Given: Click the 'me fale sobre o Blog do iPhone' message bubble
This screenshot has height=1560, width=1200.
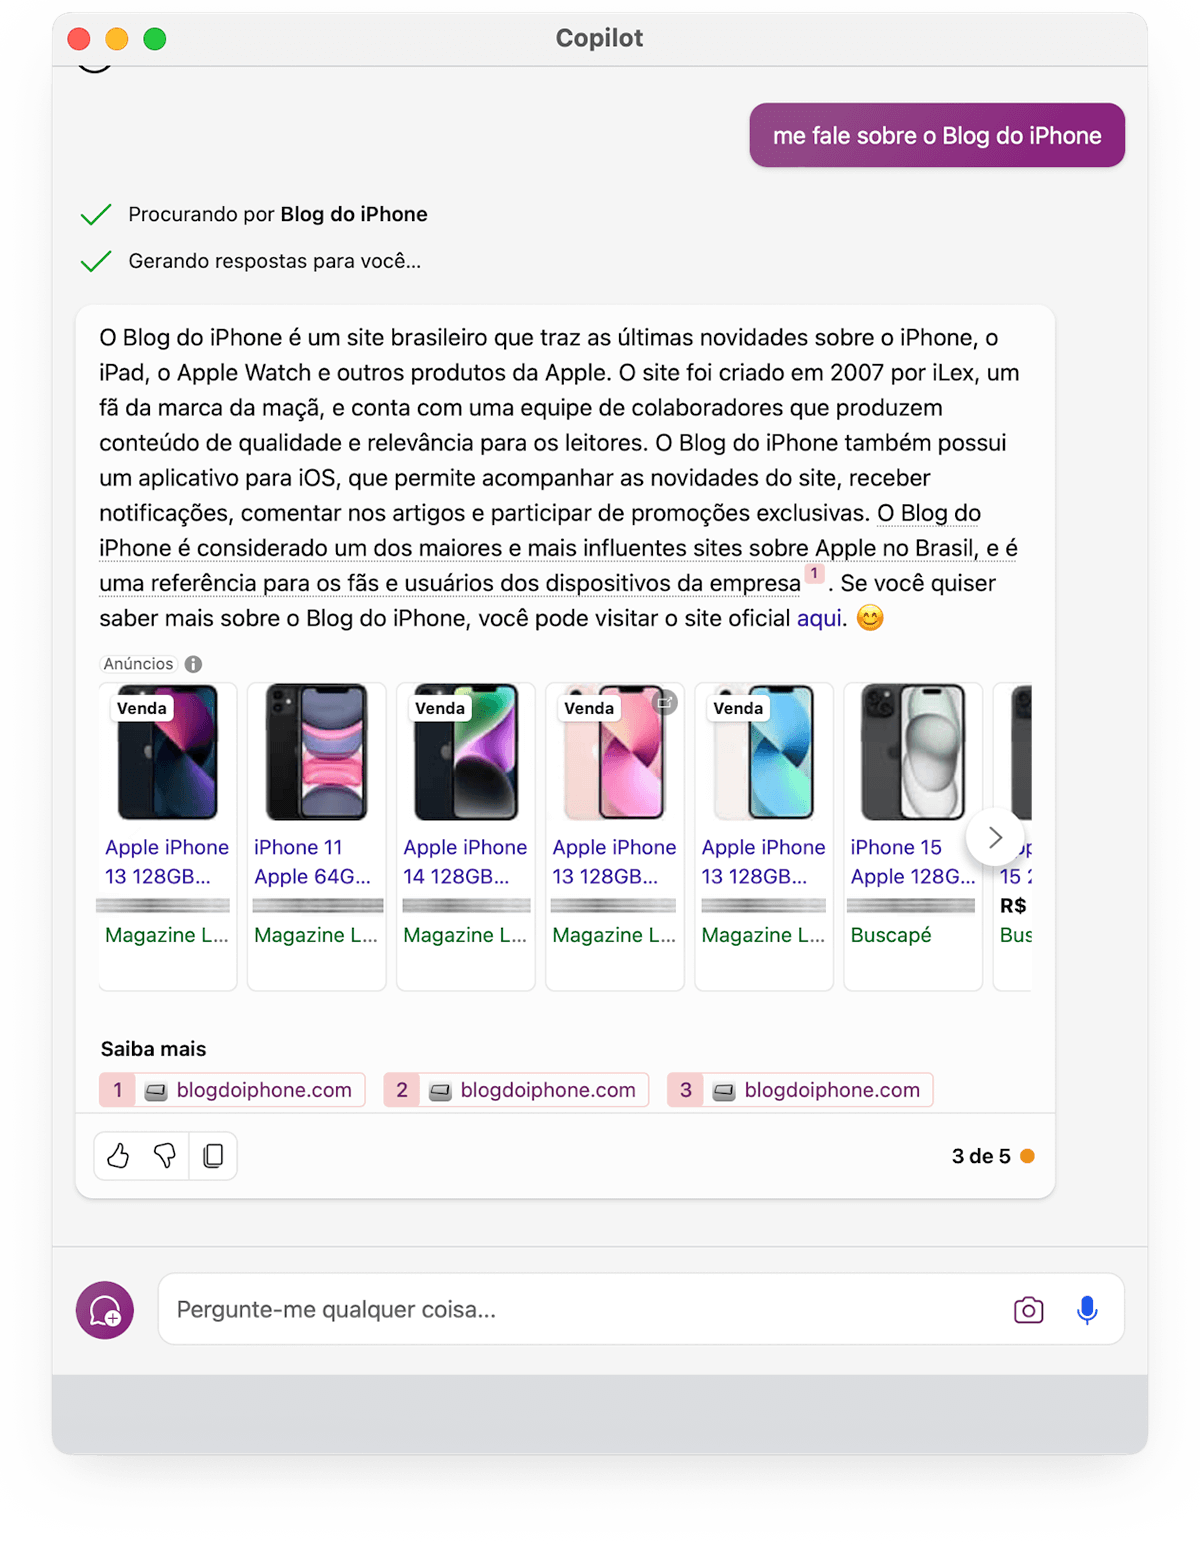Looking at the screenshot, I should click(937, 135).
